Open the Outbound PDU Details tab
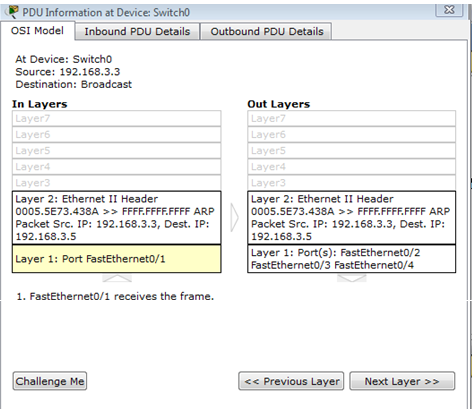The width and height of the screenshot is (473, 409). tap(267, 31)
